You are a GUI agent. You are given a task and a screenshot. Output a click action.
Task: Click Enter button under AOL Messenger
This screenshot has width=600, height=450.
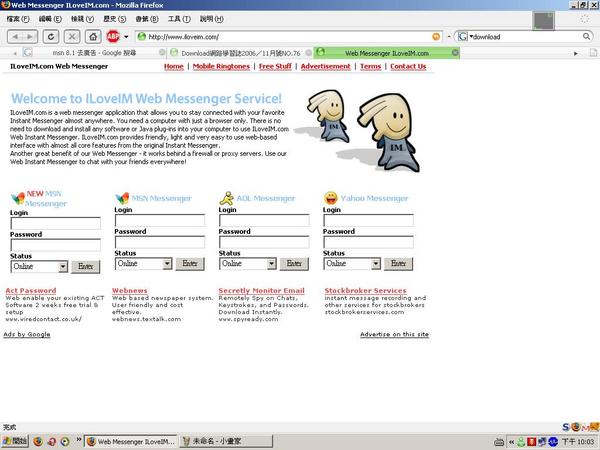point(294,264)
